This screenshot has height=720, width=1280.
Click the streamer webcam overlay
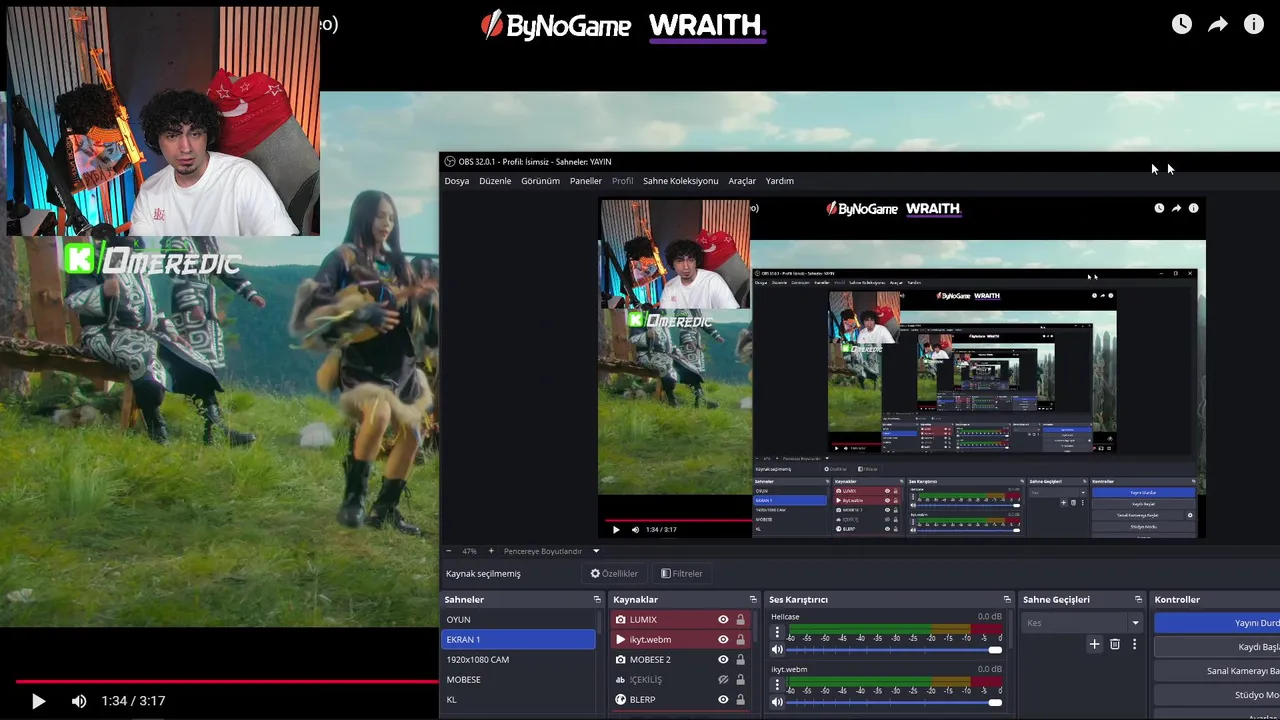(163, 121)
